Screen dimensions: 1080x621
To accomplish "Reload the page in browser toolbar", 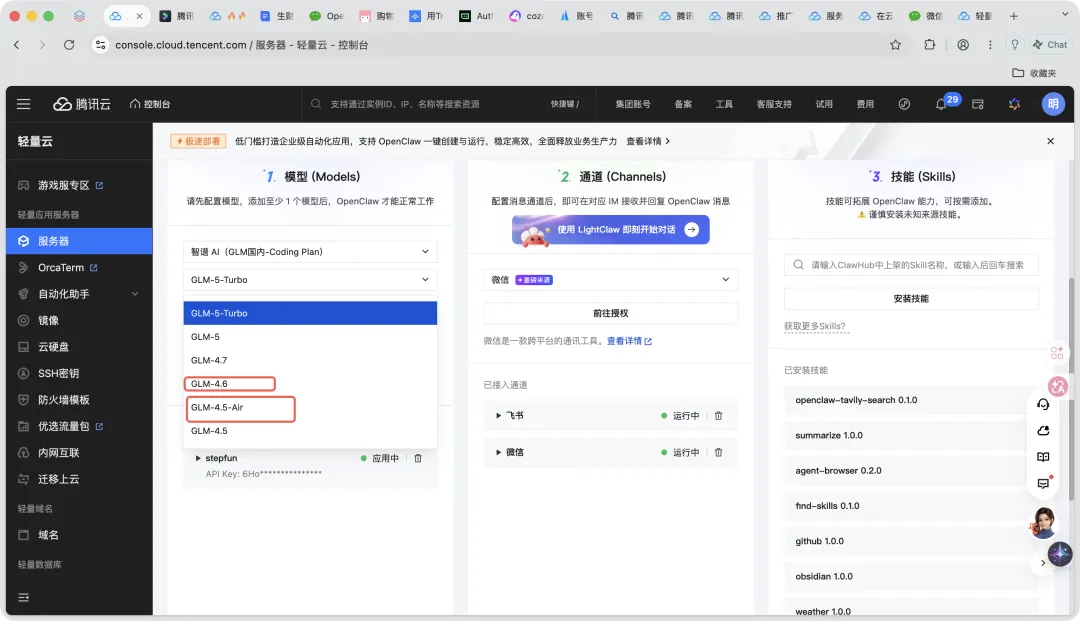I will pyautogui.click(x=69, y=45).
